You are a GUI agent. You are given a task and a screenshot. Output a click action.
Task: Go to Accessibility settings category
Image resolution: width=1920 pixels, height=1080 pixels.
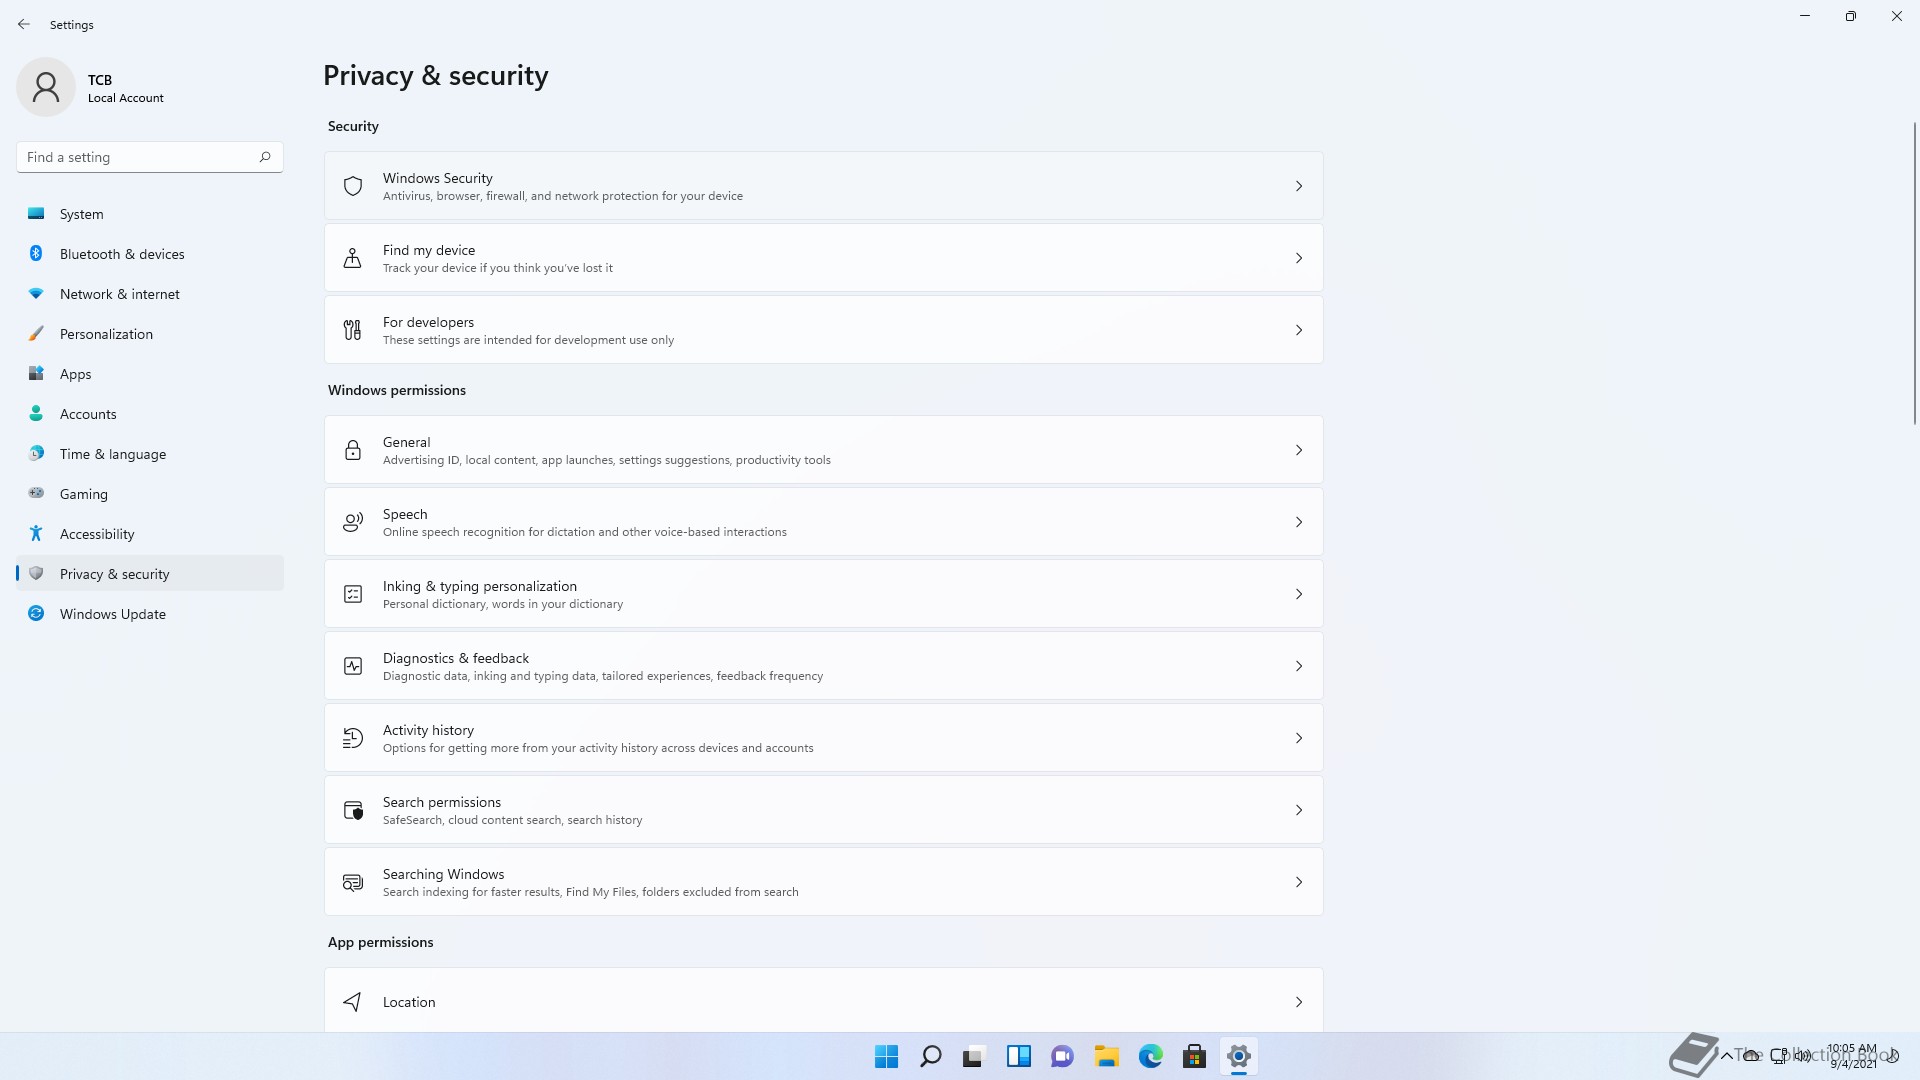pos(97,534)
